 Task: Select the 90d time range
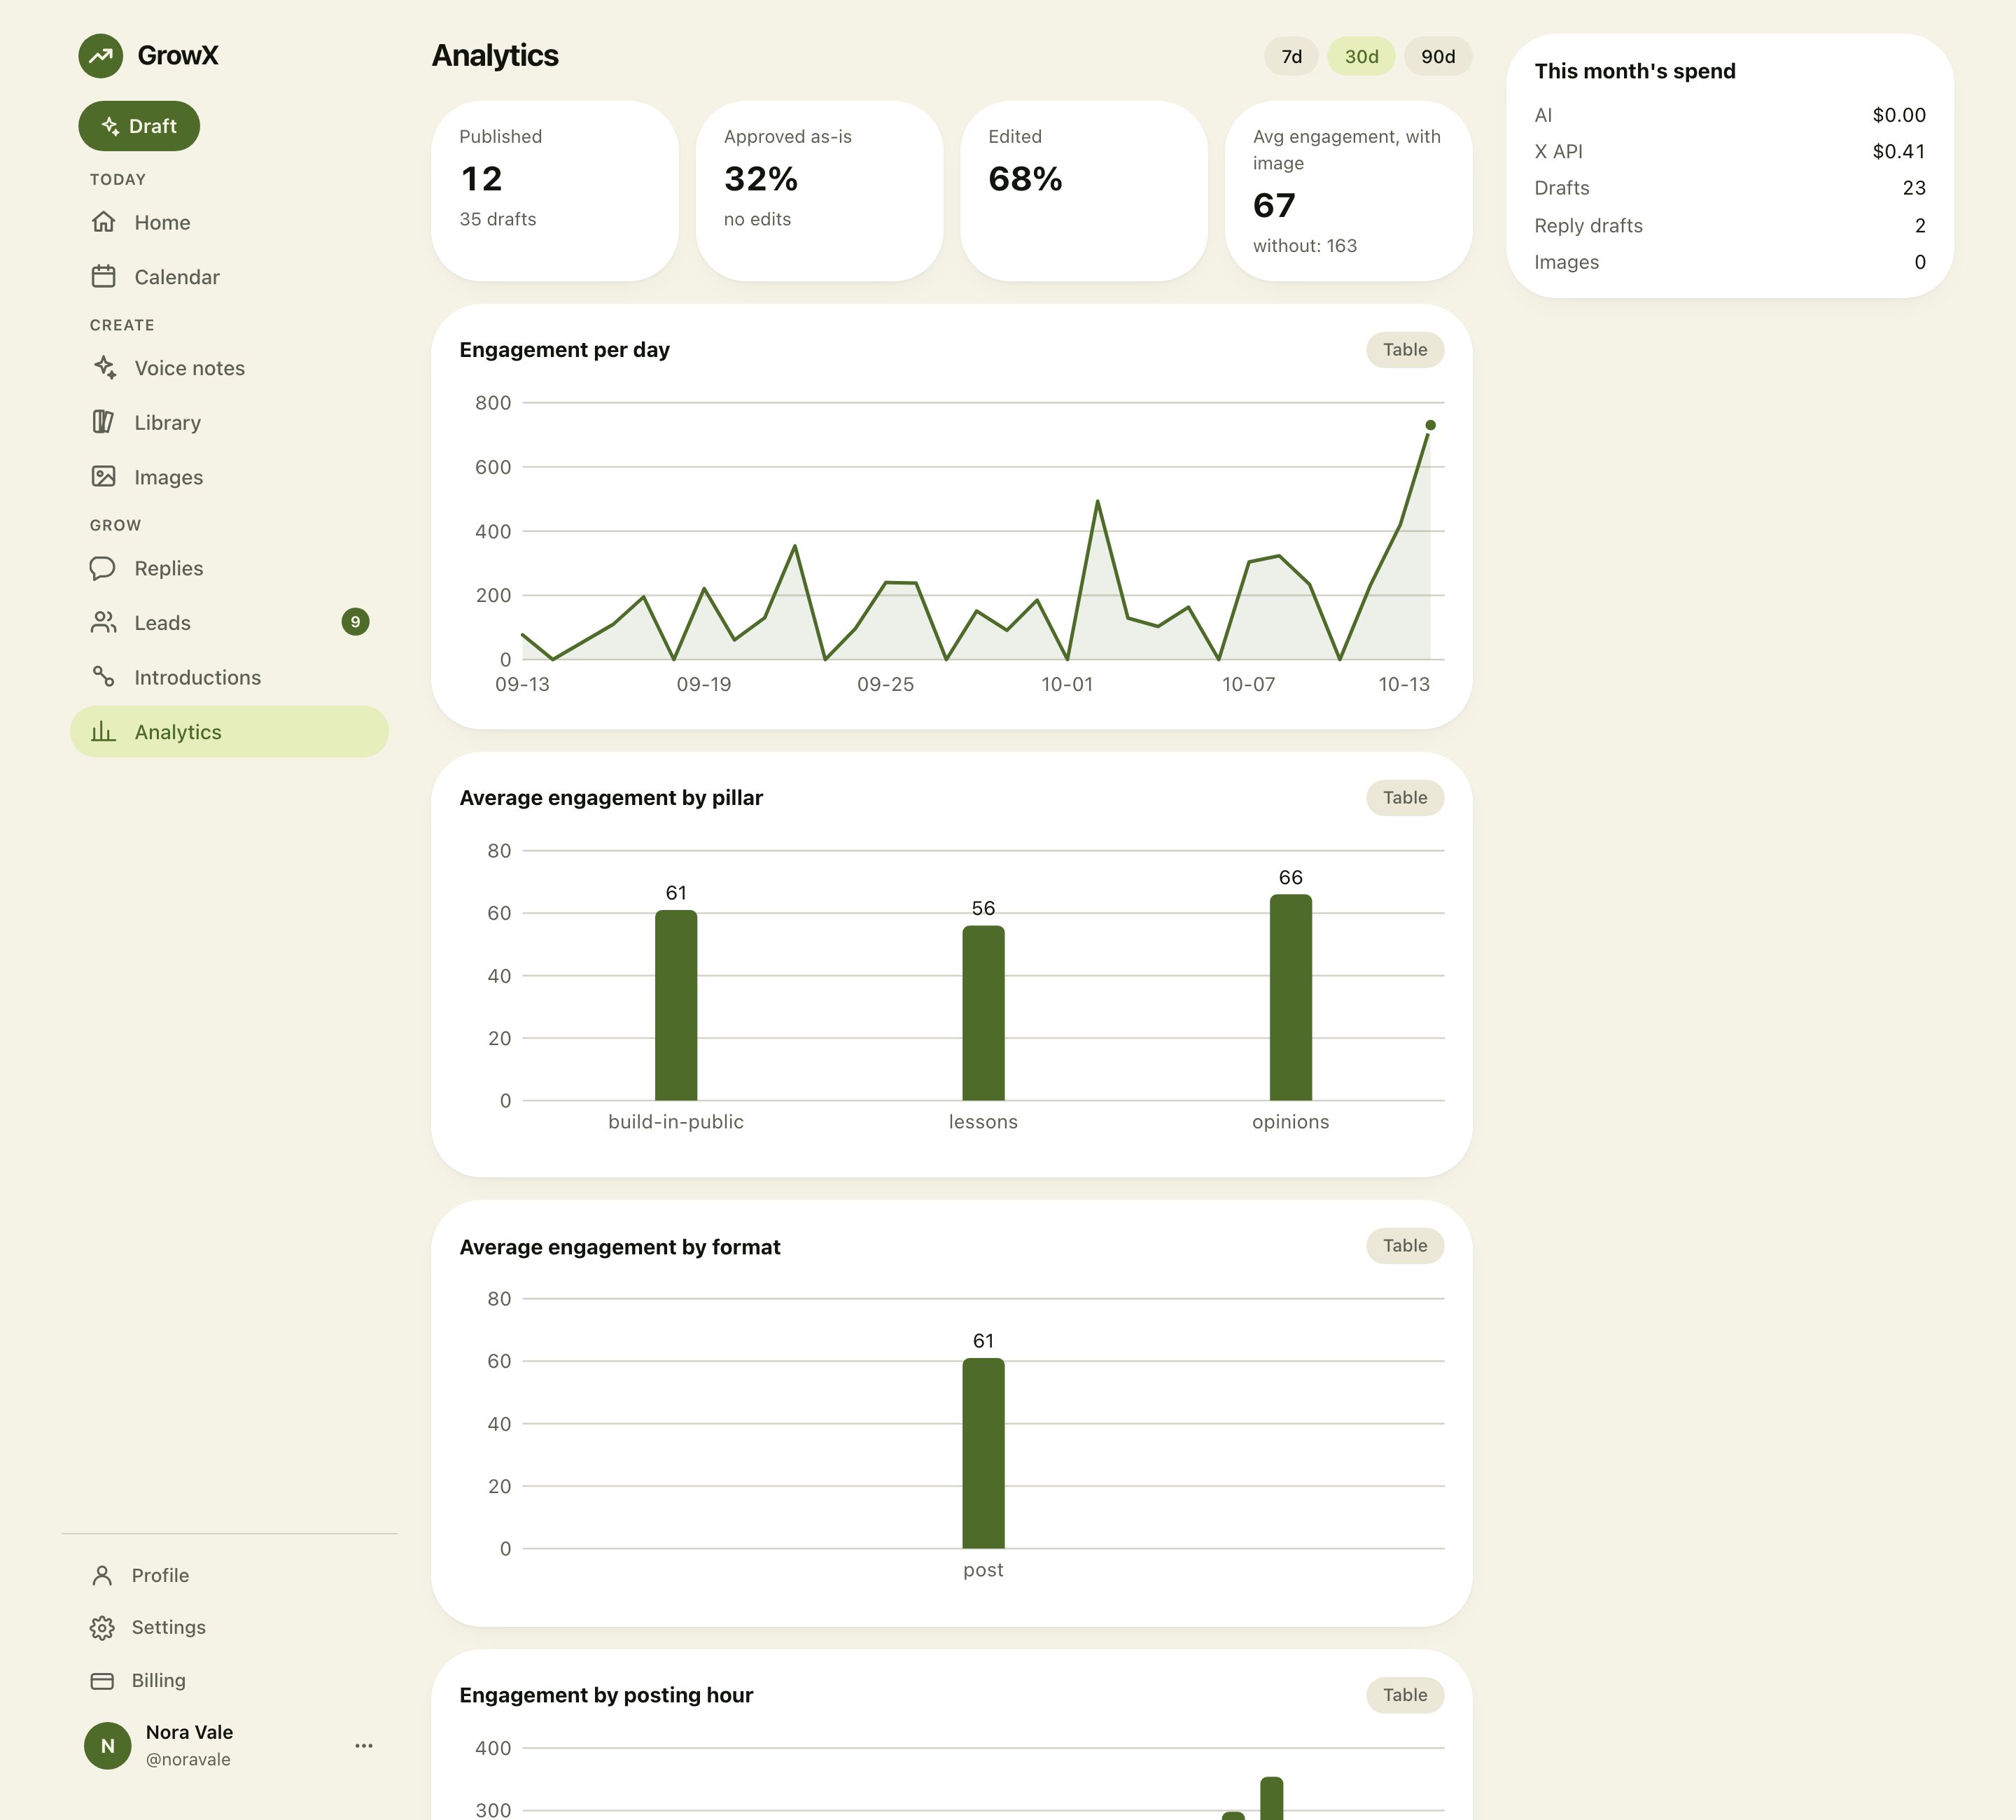[1438, 57]
